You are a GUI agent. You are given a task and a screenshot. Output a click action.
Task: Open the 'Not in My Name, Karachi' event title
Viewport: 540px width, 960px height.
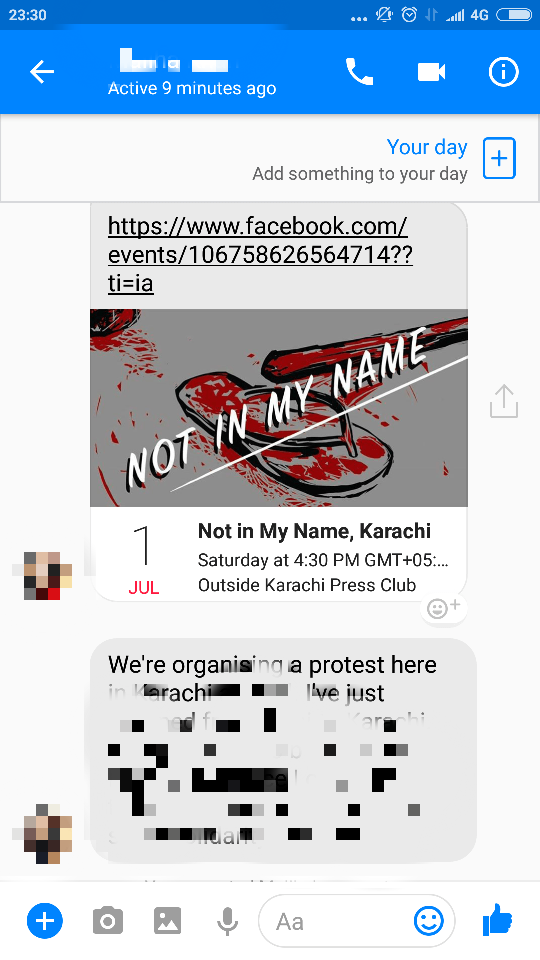coord(314,531)
